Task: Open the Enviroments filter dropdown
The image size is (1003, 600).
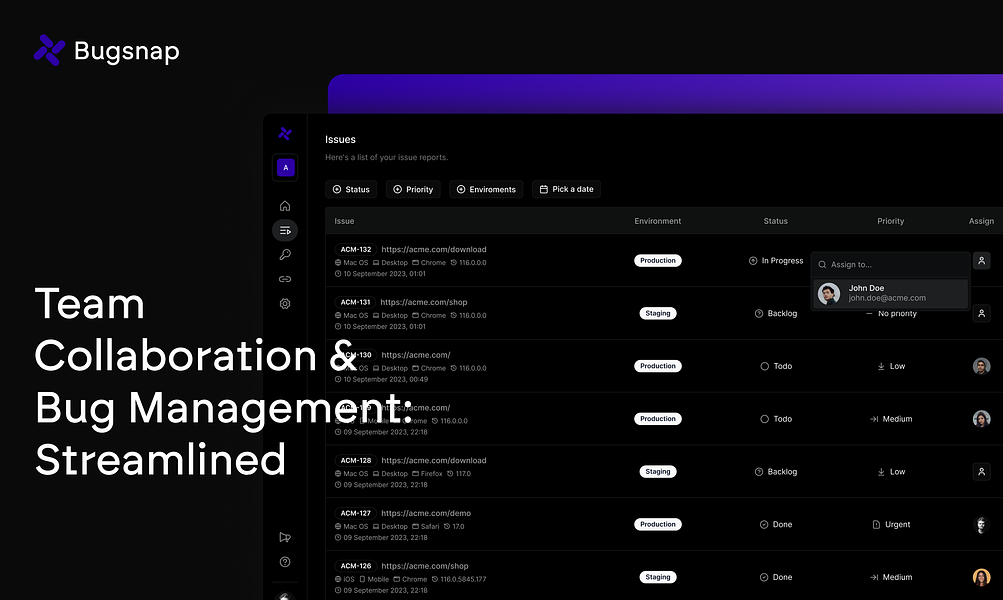Action: tap(486, 189)
